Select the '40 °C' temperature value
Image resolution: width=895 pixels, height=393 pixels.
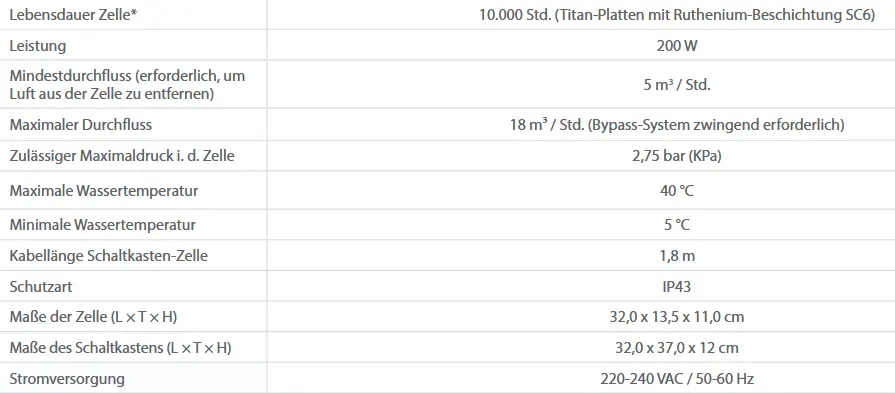676,190
